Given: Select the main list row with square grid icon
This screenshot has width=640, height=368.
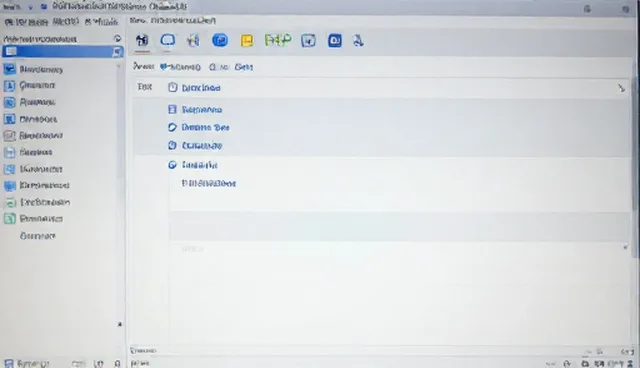Looking at the screenshot, I should point(381,109).
